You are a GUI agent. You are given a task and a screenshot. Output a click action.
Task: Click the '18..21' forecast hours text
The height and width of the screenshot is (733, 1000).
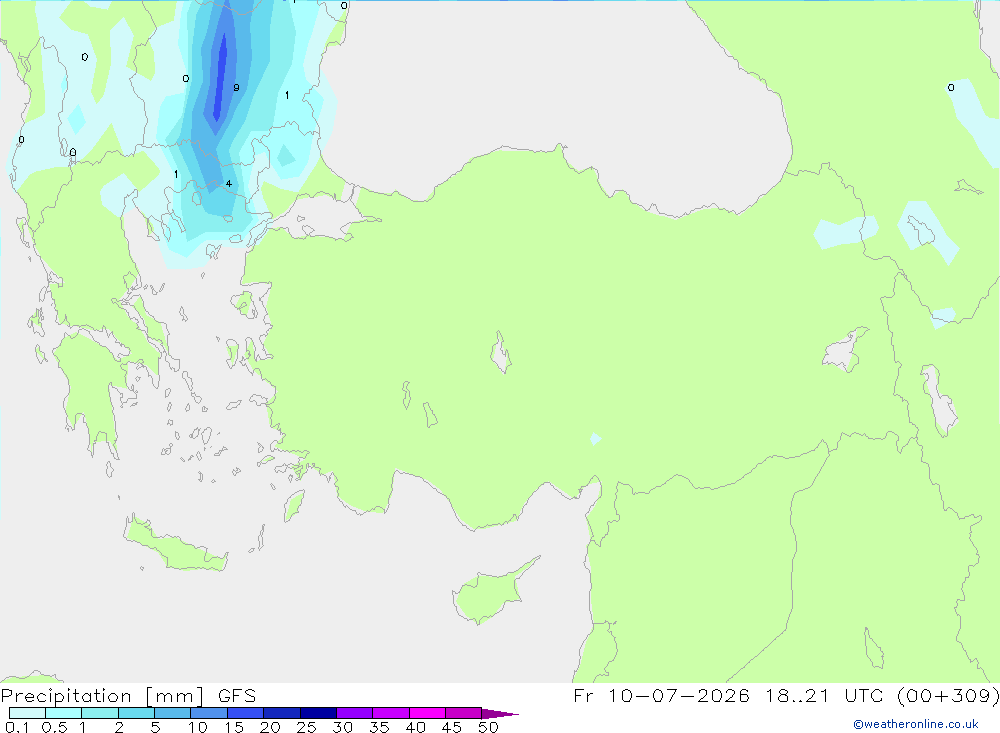tap(797, 696)
